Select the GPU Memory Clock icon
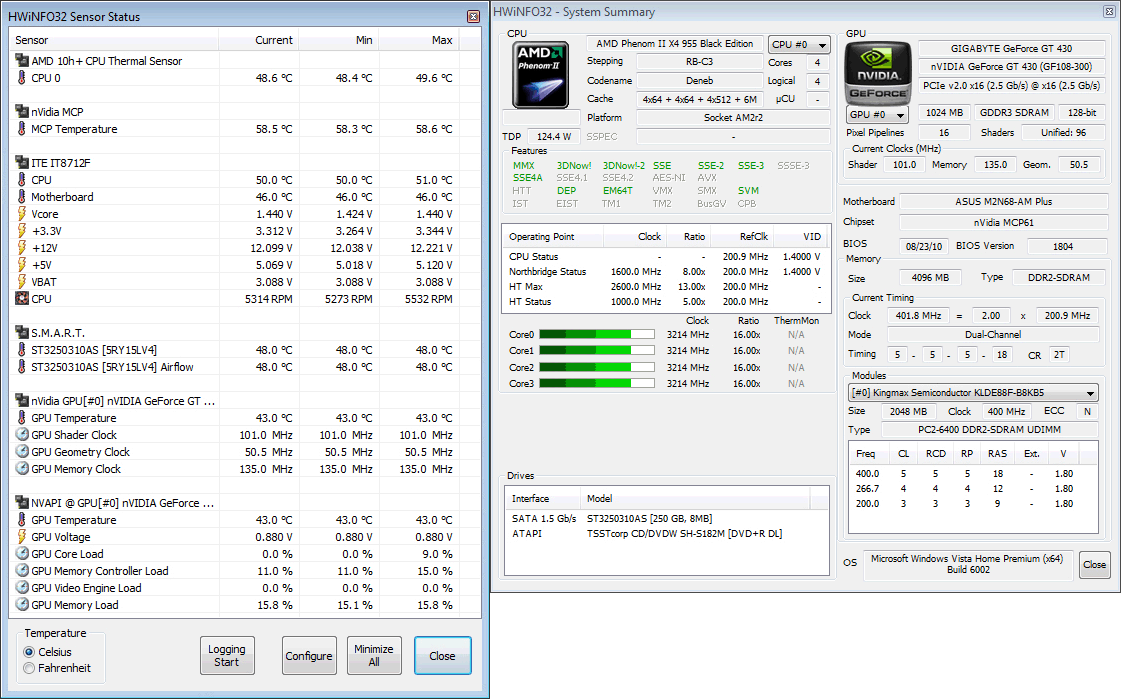This screenshot has width=1121, height=699. click(22, 469)
